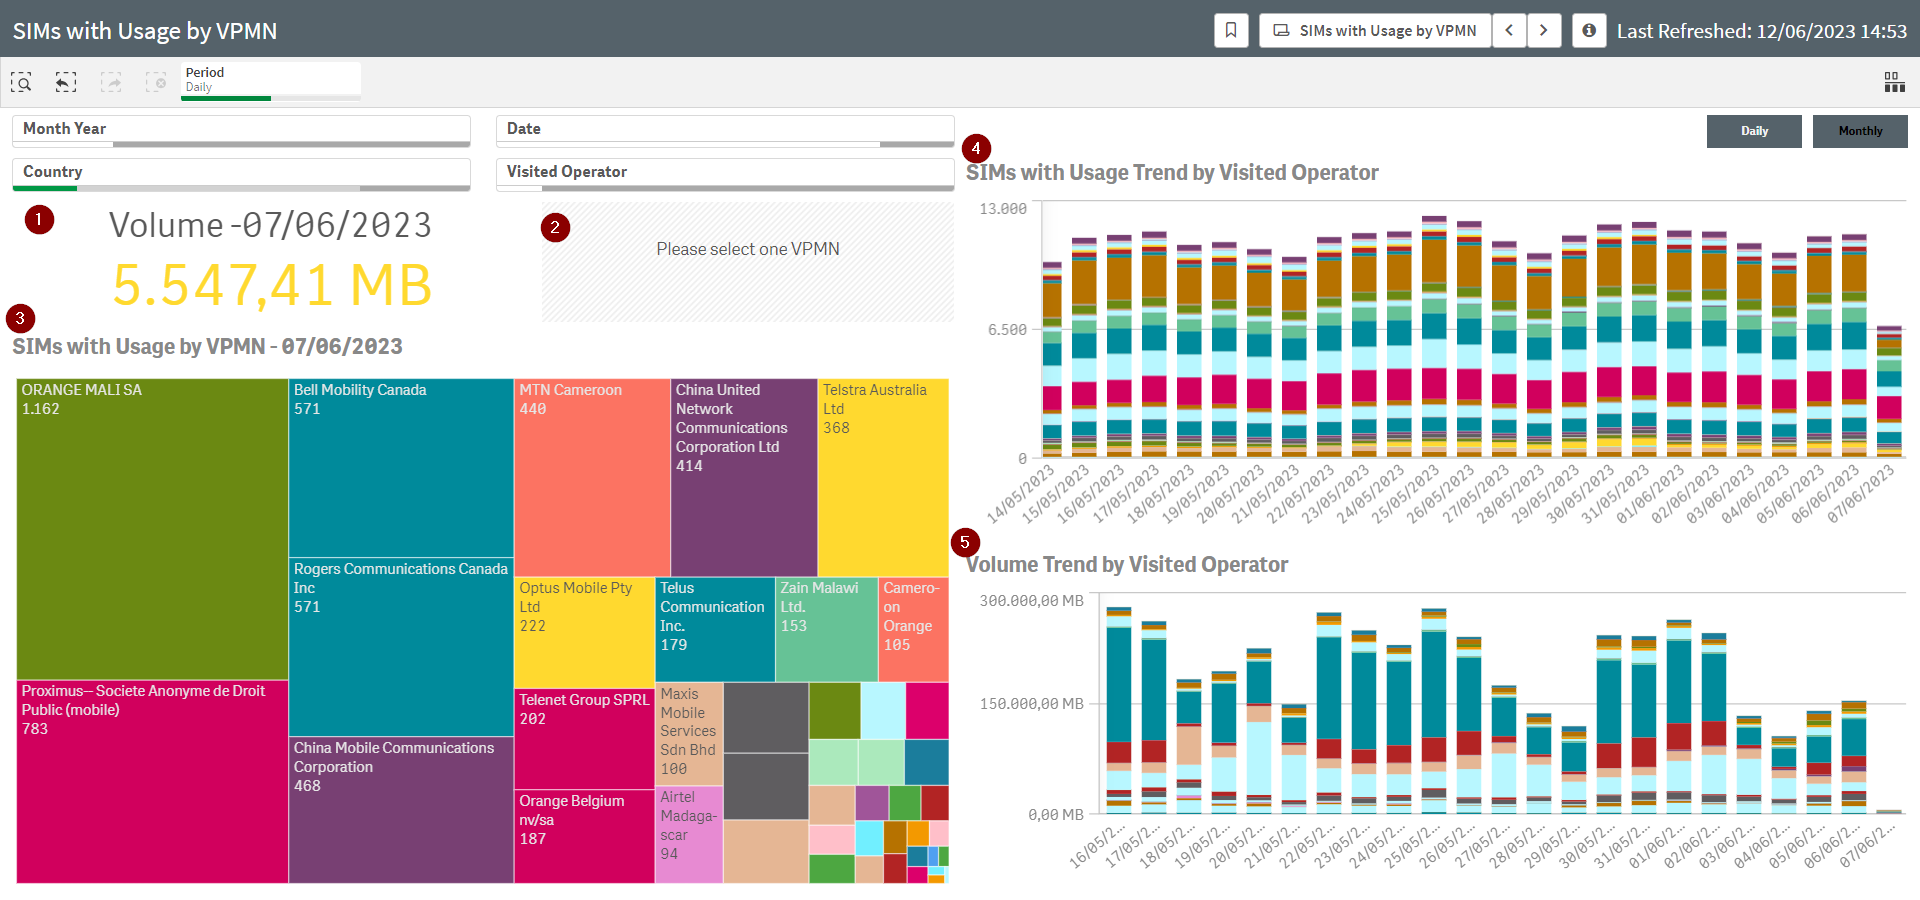Go to the previous sheet arrow
1920x900 pixels.
click(1509, 31)
